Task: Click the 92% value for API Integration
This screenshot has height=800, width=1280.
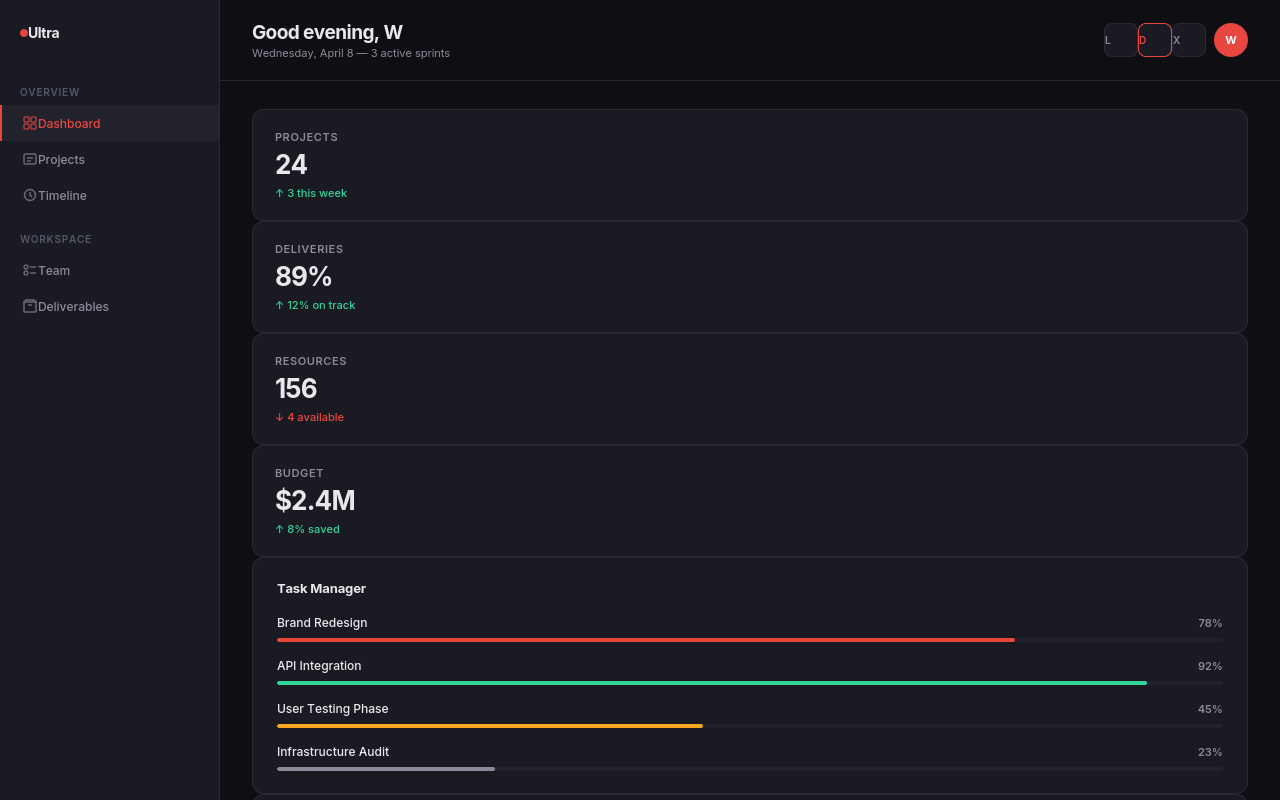Action: (1210, 666)
